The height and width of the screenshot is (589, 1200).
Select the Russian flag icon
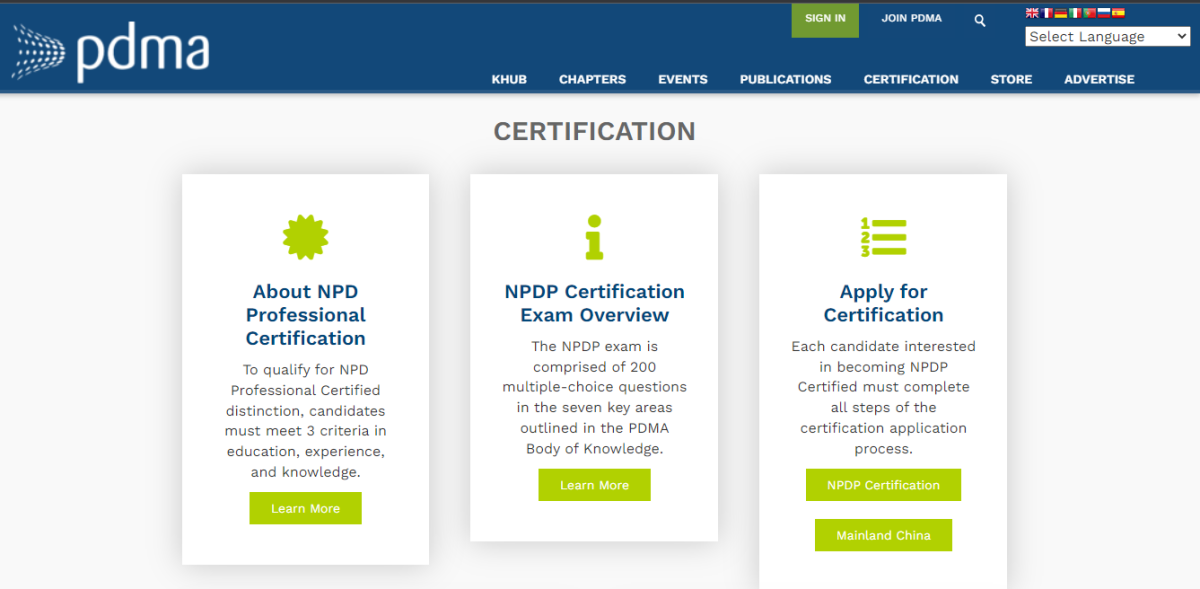click(x=1104, y=13)
